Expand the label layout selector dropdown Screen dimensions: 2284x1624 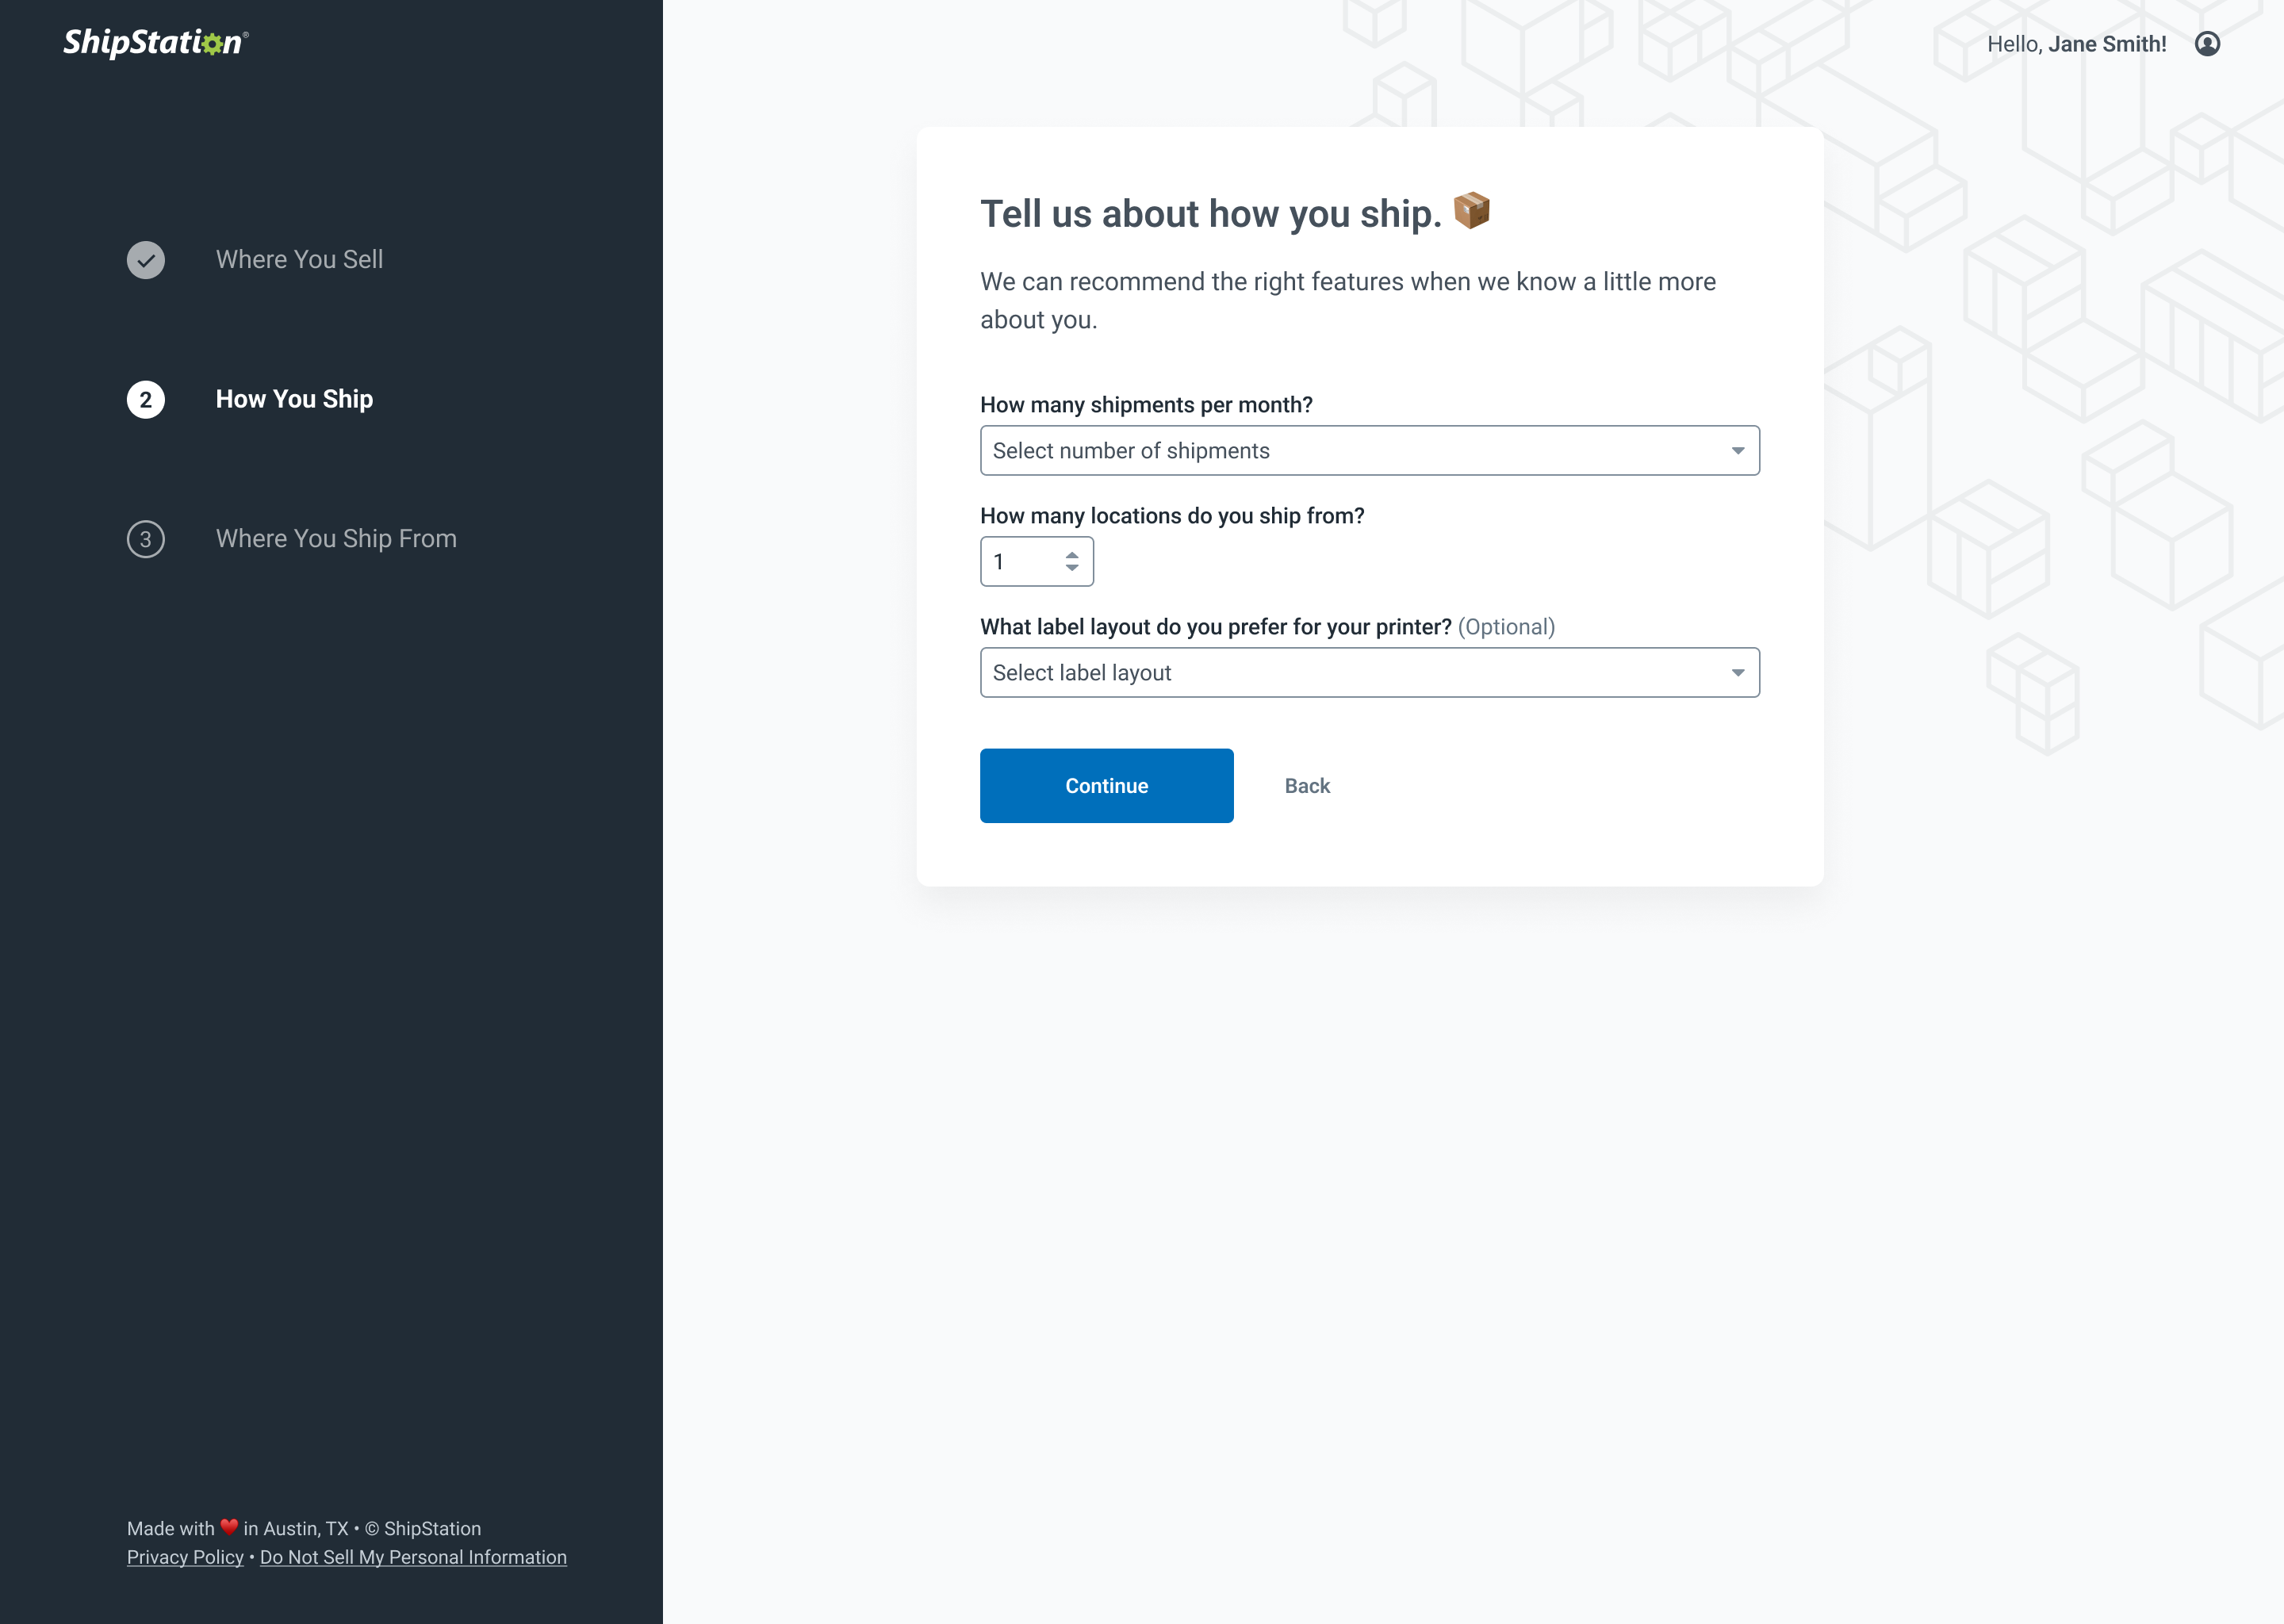point(1369,672)
